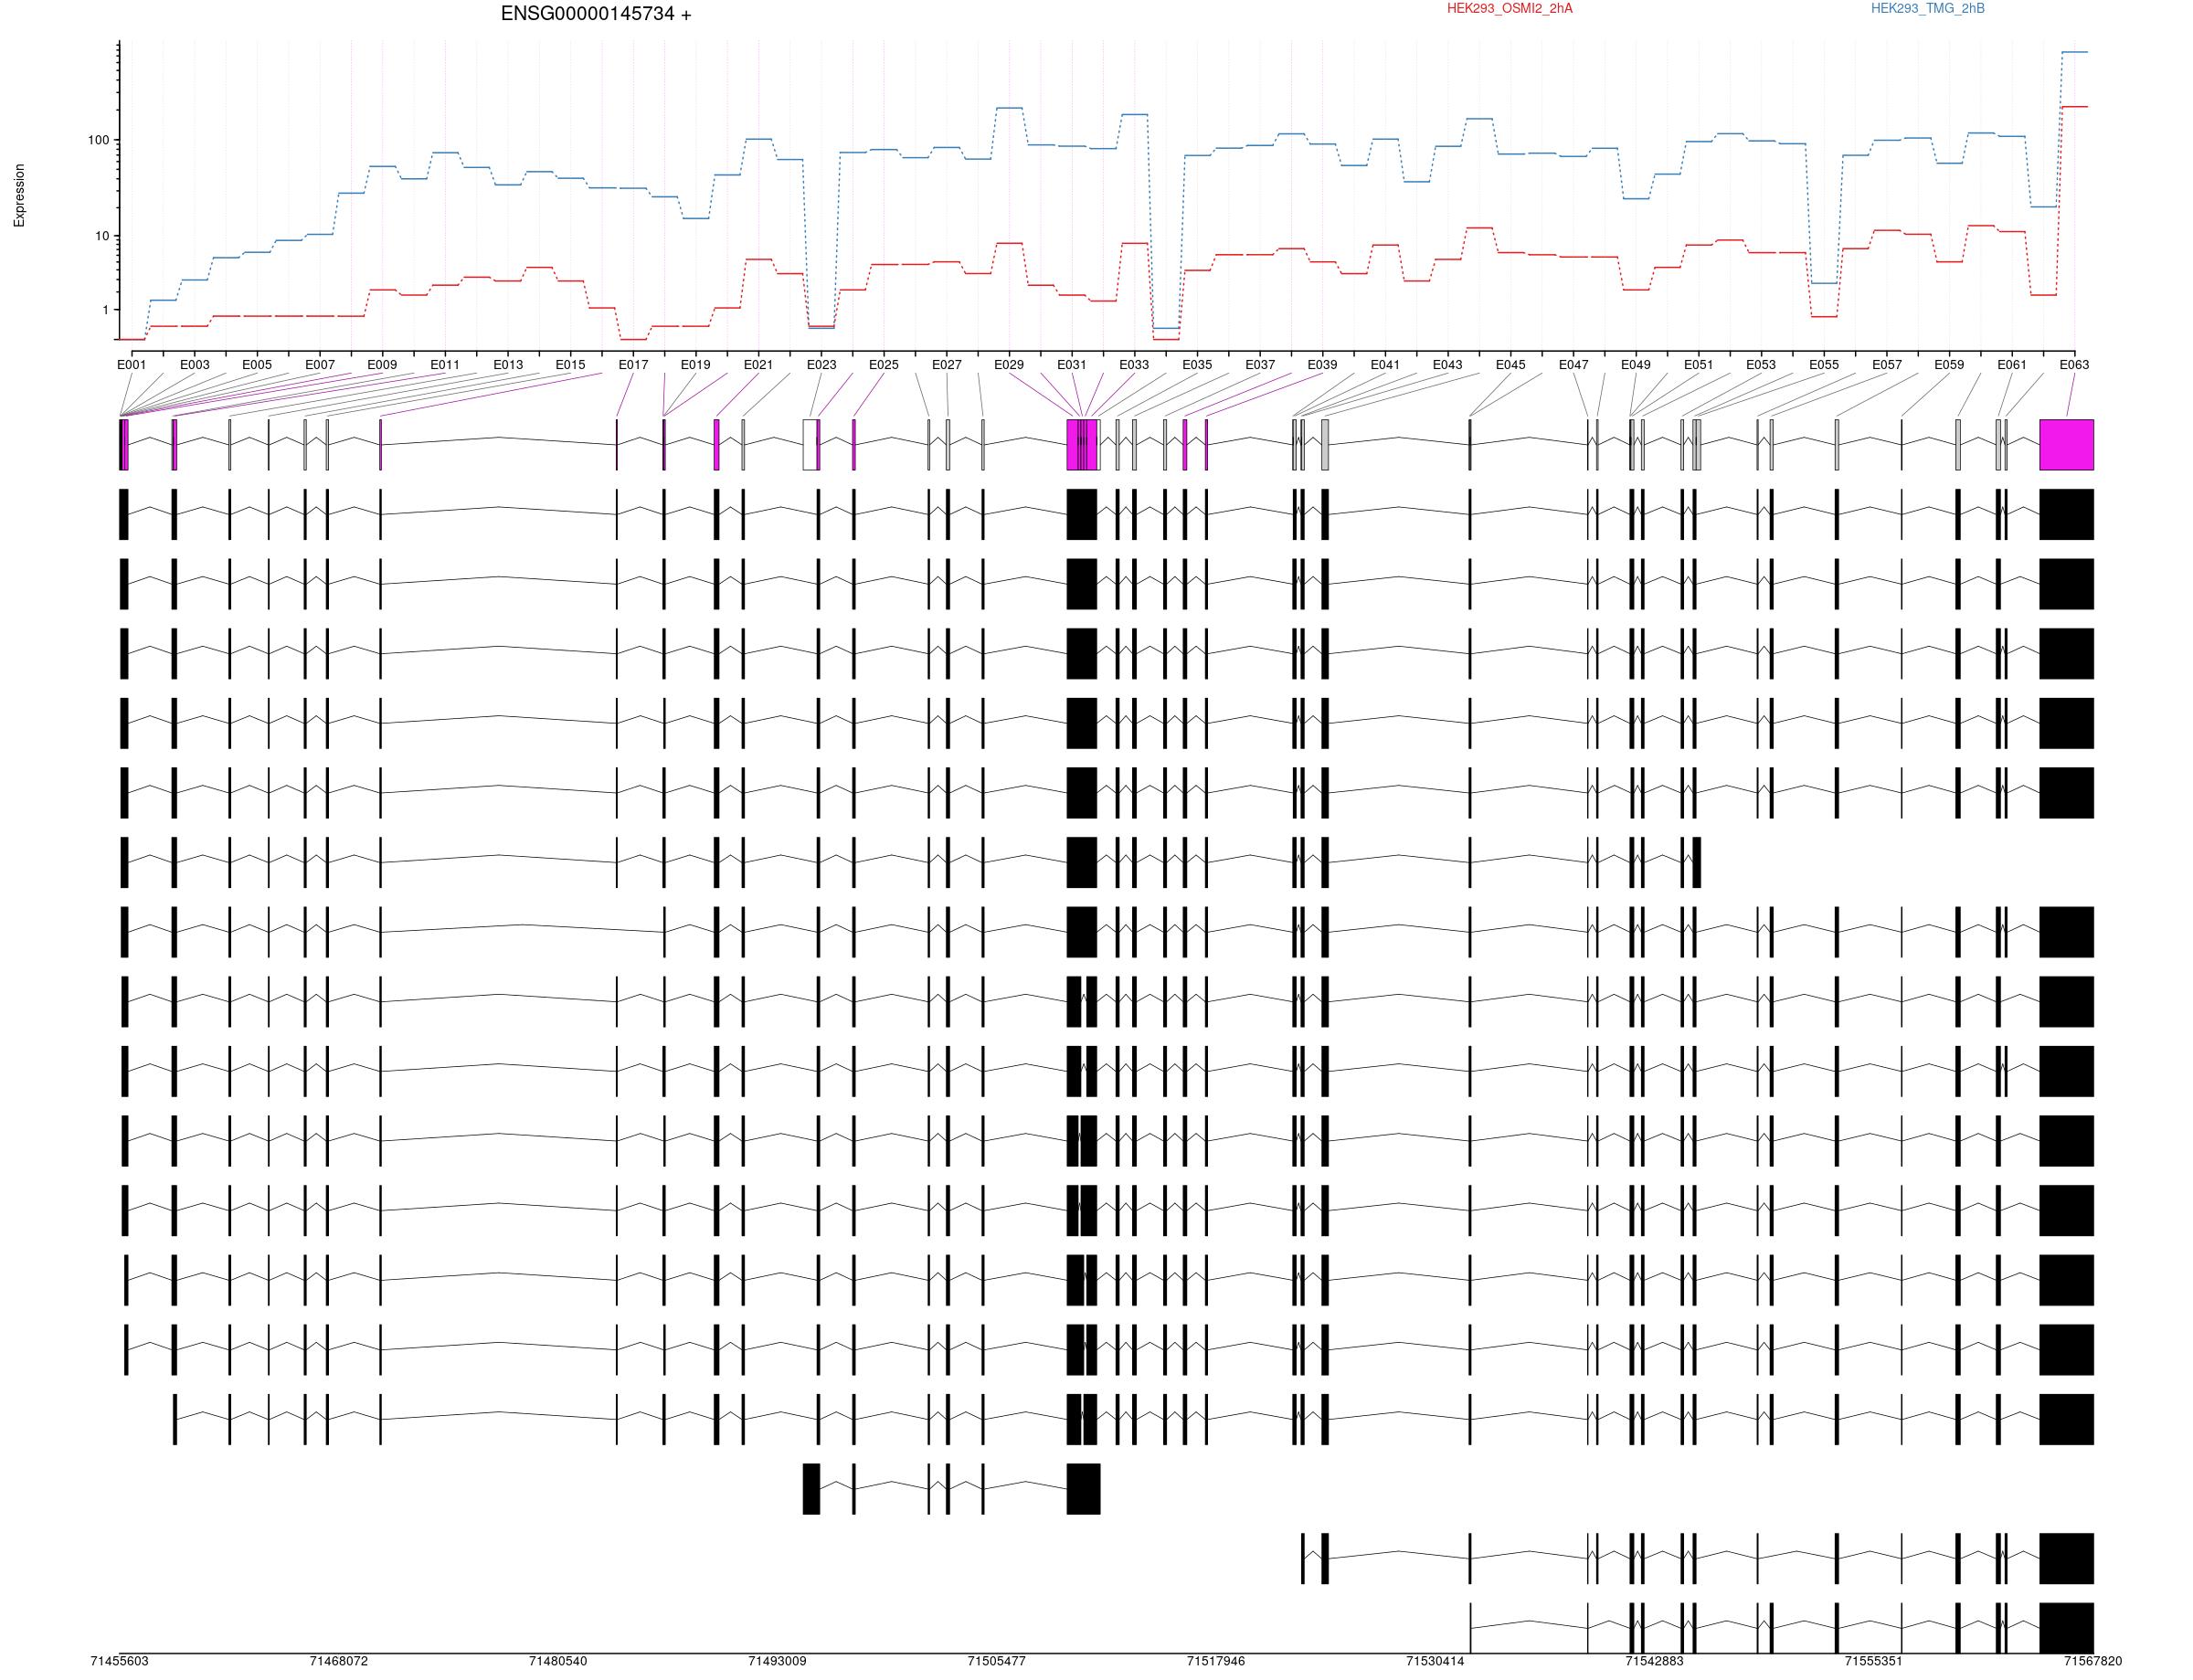
Task: Click genomic coordinate 71567820
Action: click(x=2092, y=1661)
